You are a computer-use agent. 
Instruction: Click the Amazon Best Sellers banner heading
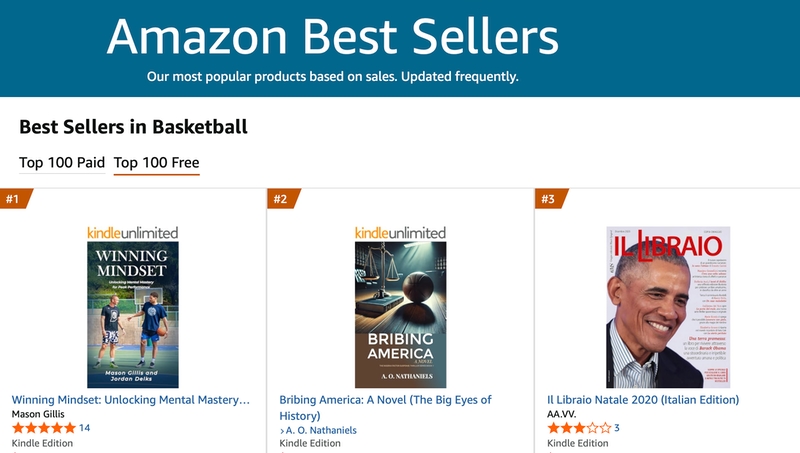(x=332, y=38)
